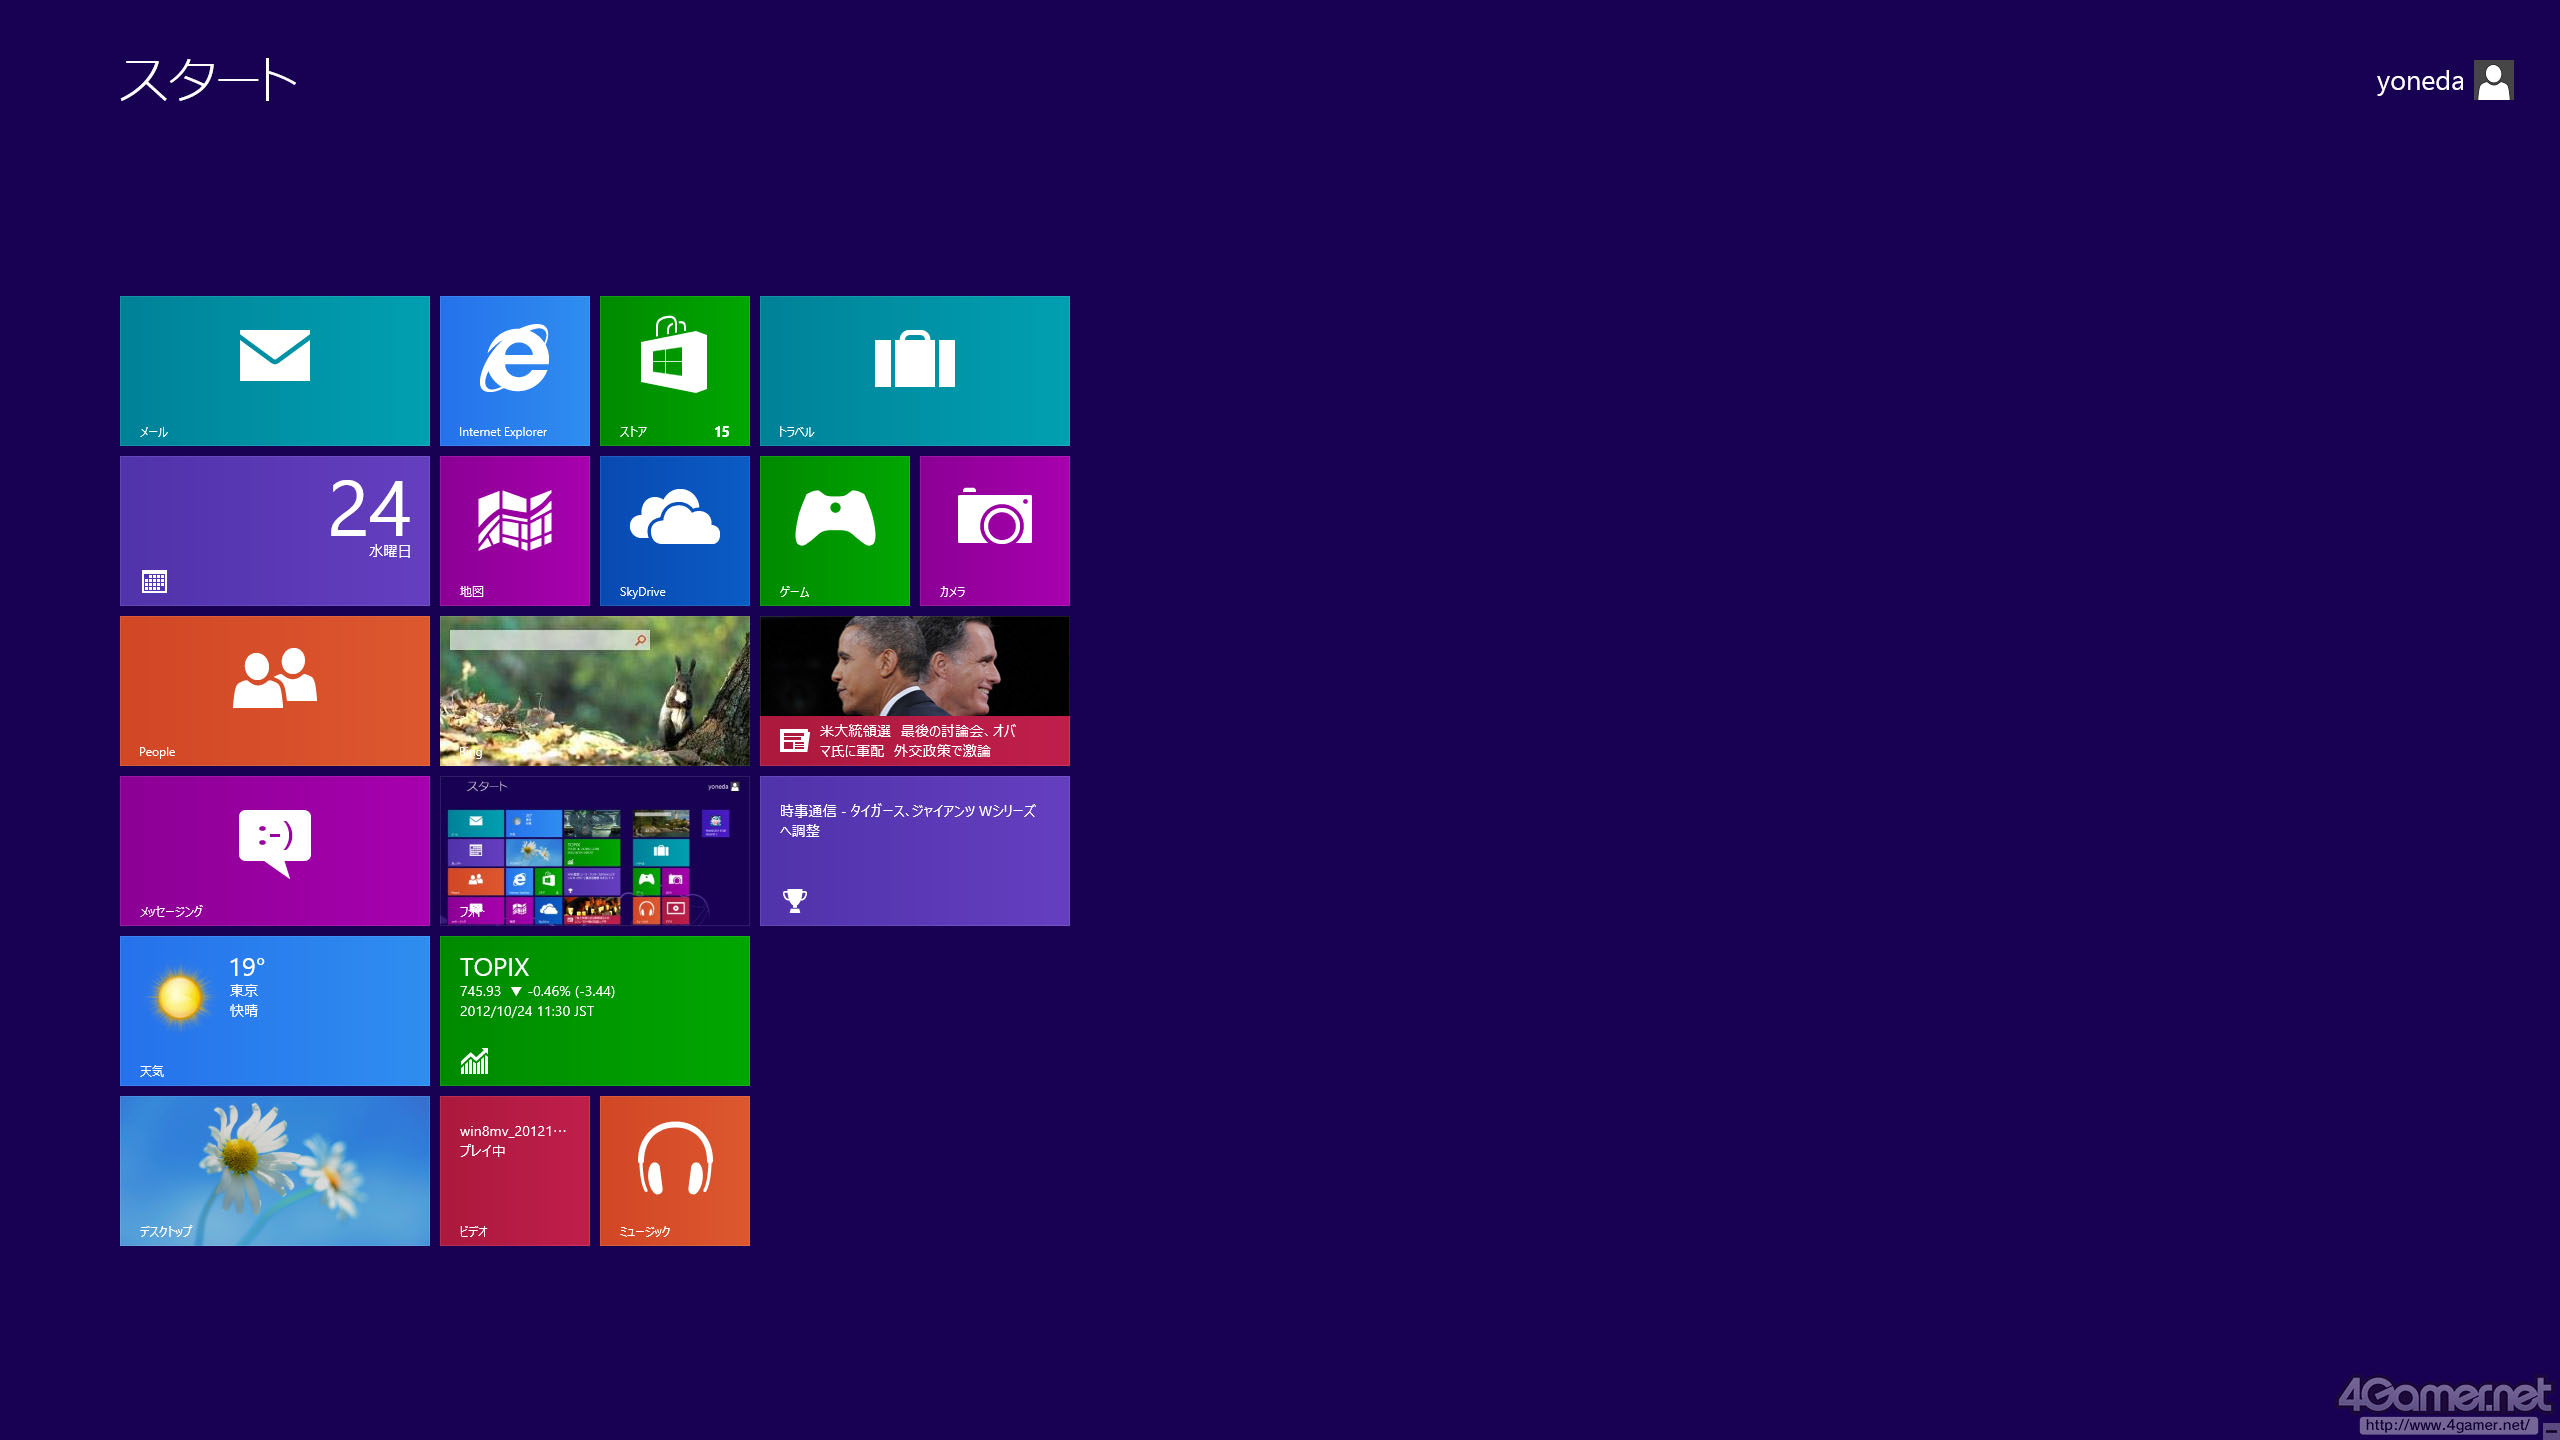
Task: Open the Camera tile
Action: pyautogui.click(x=995, y=530)
